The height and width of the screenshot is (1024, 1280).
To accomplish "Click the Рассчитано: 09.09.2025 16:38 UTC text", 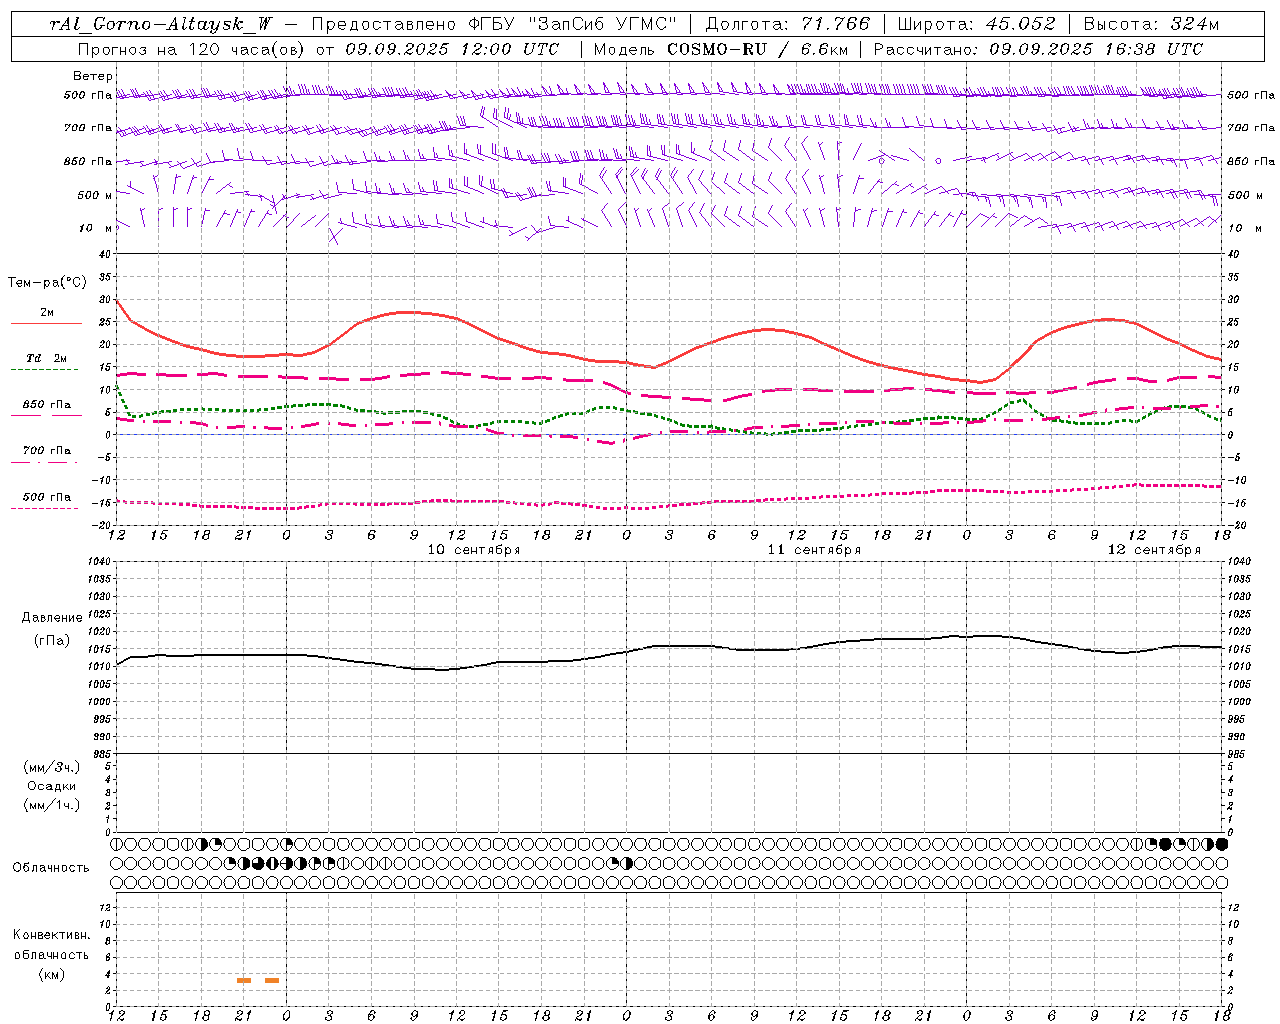I will point(1038,48).
